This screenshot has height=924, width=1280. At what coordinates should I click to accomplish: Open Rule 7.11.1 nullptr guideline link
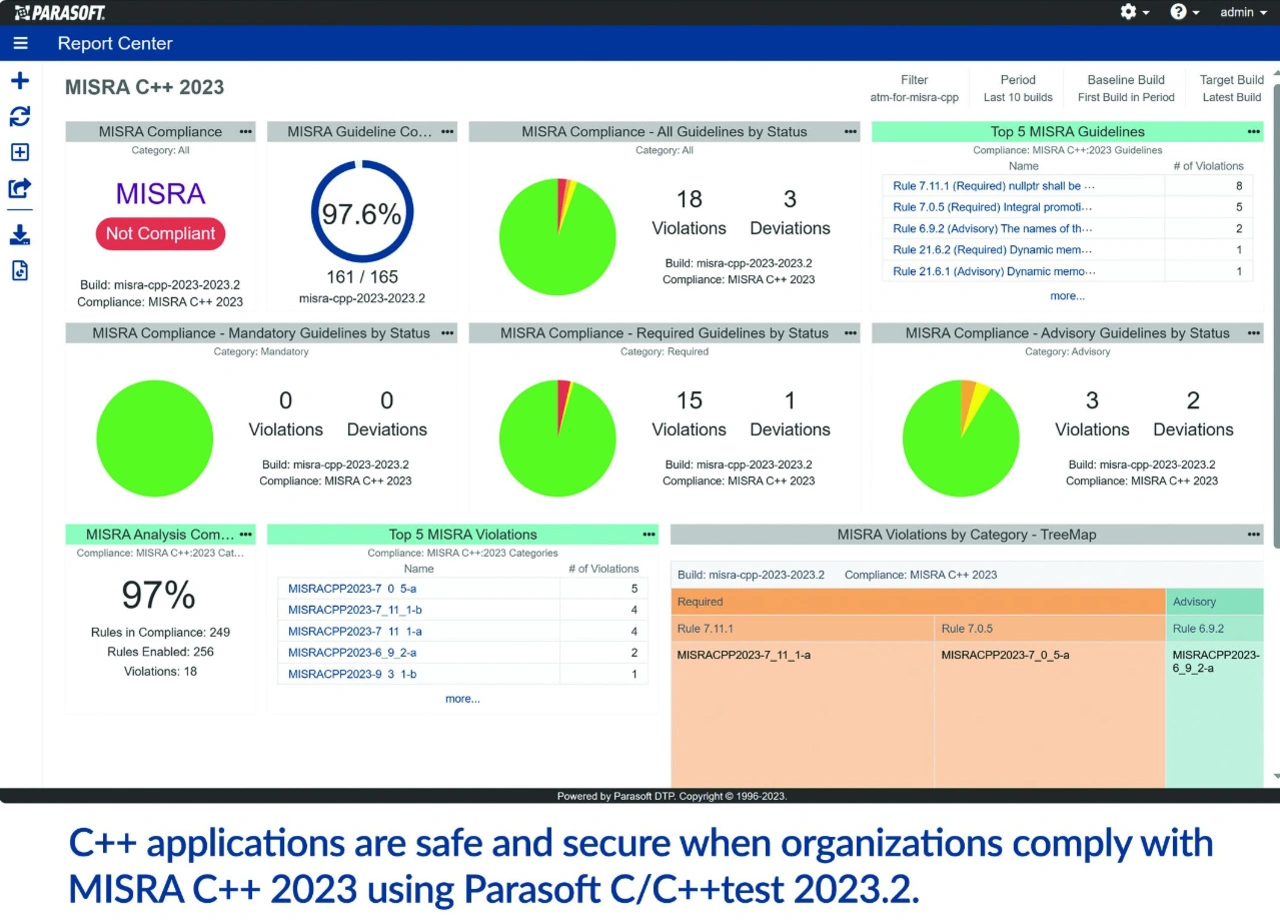click(x=993, y=186)
